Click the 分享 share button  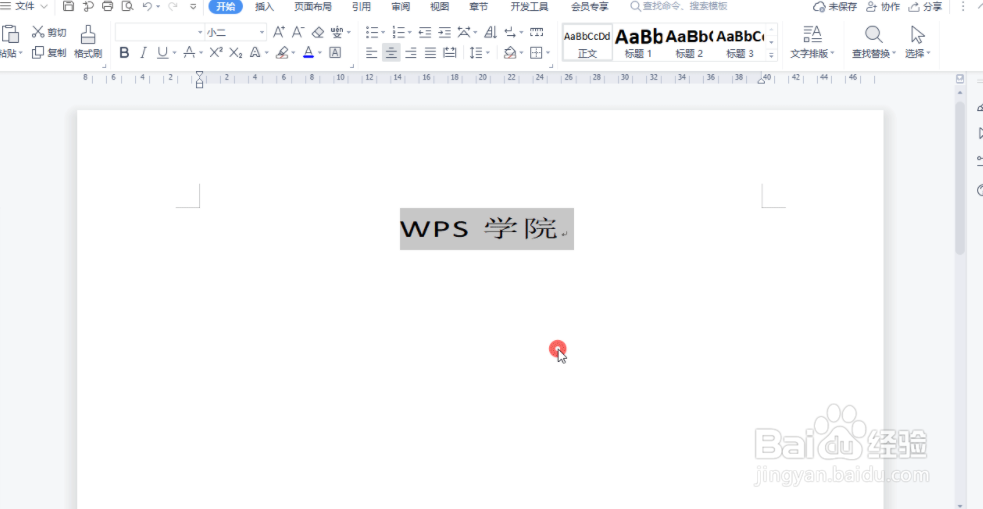(x=925, y=7)
